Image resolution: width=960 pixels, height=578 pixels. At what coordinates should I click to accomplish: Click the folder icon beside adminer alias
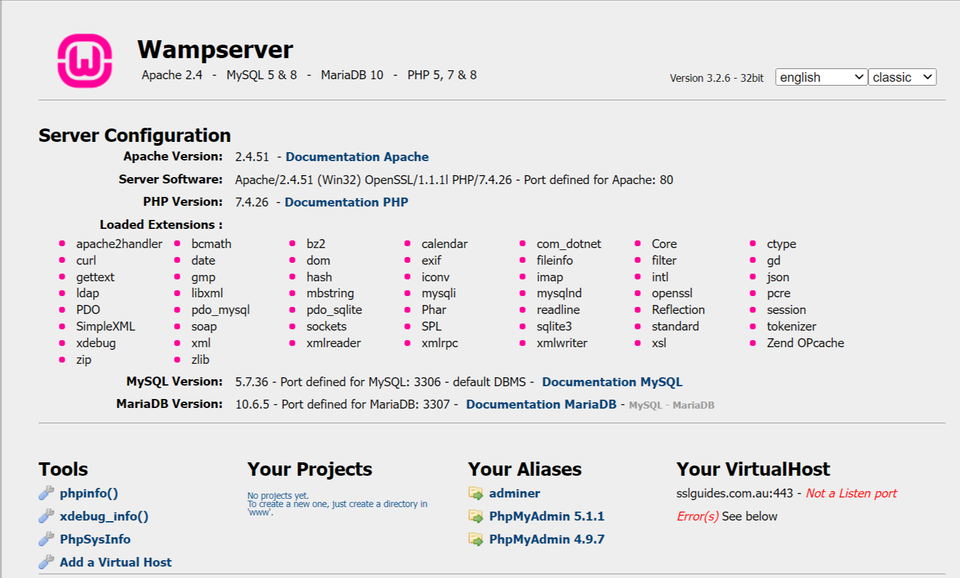click(x=475, y=493)
